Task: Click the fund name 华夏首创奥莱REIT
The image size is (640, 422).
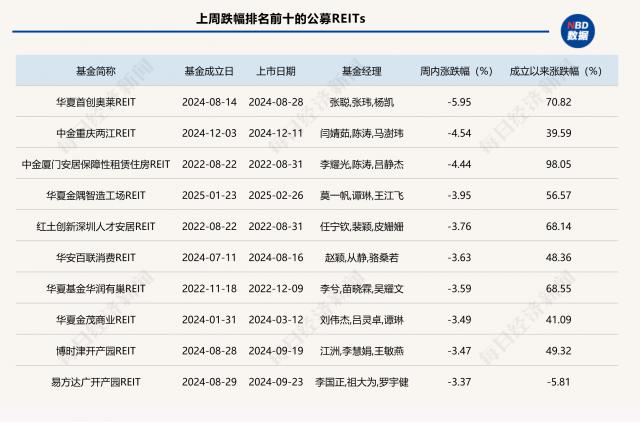Action: point(96,102)
